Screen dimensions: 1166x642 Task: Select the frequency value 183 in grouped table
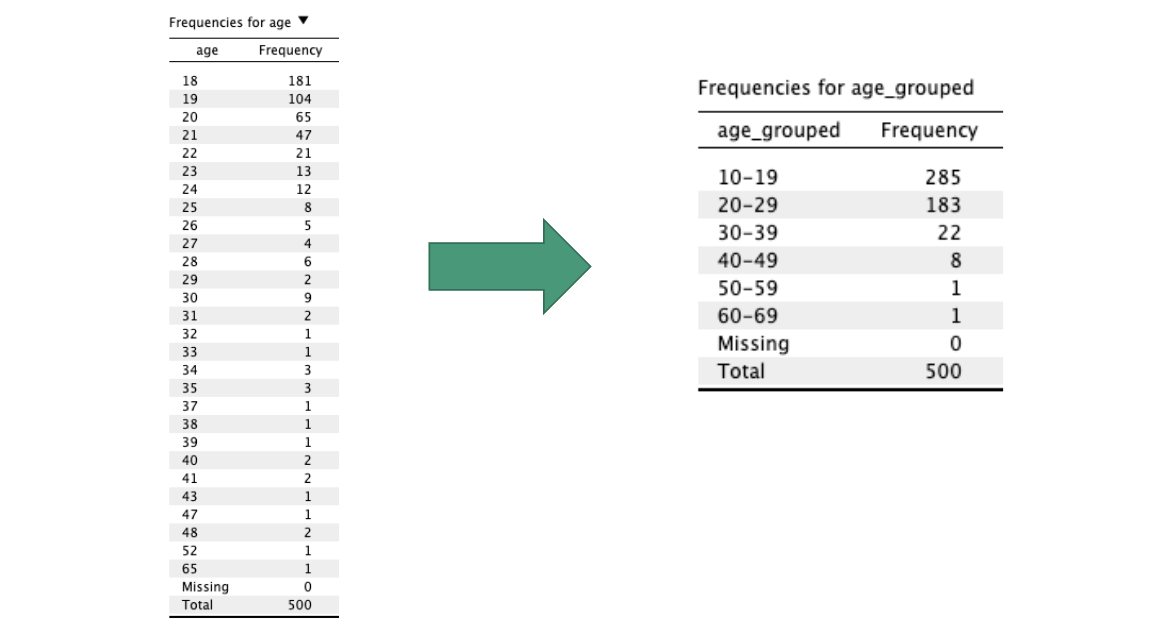pos(942,205)
